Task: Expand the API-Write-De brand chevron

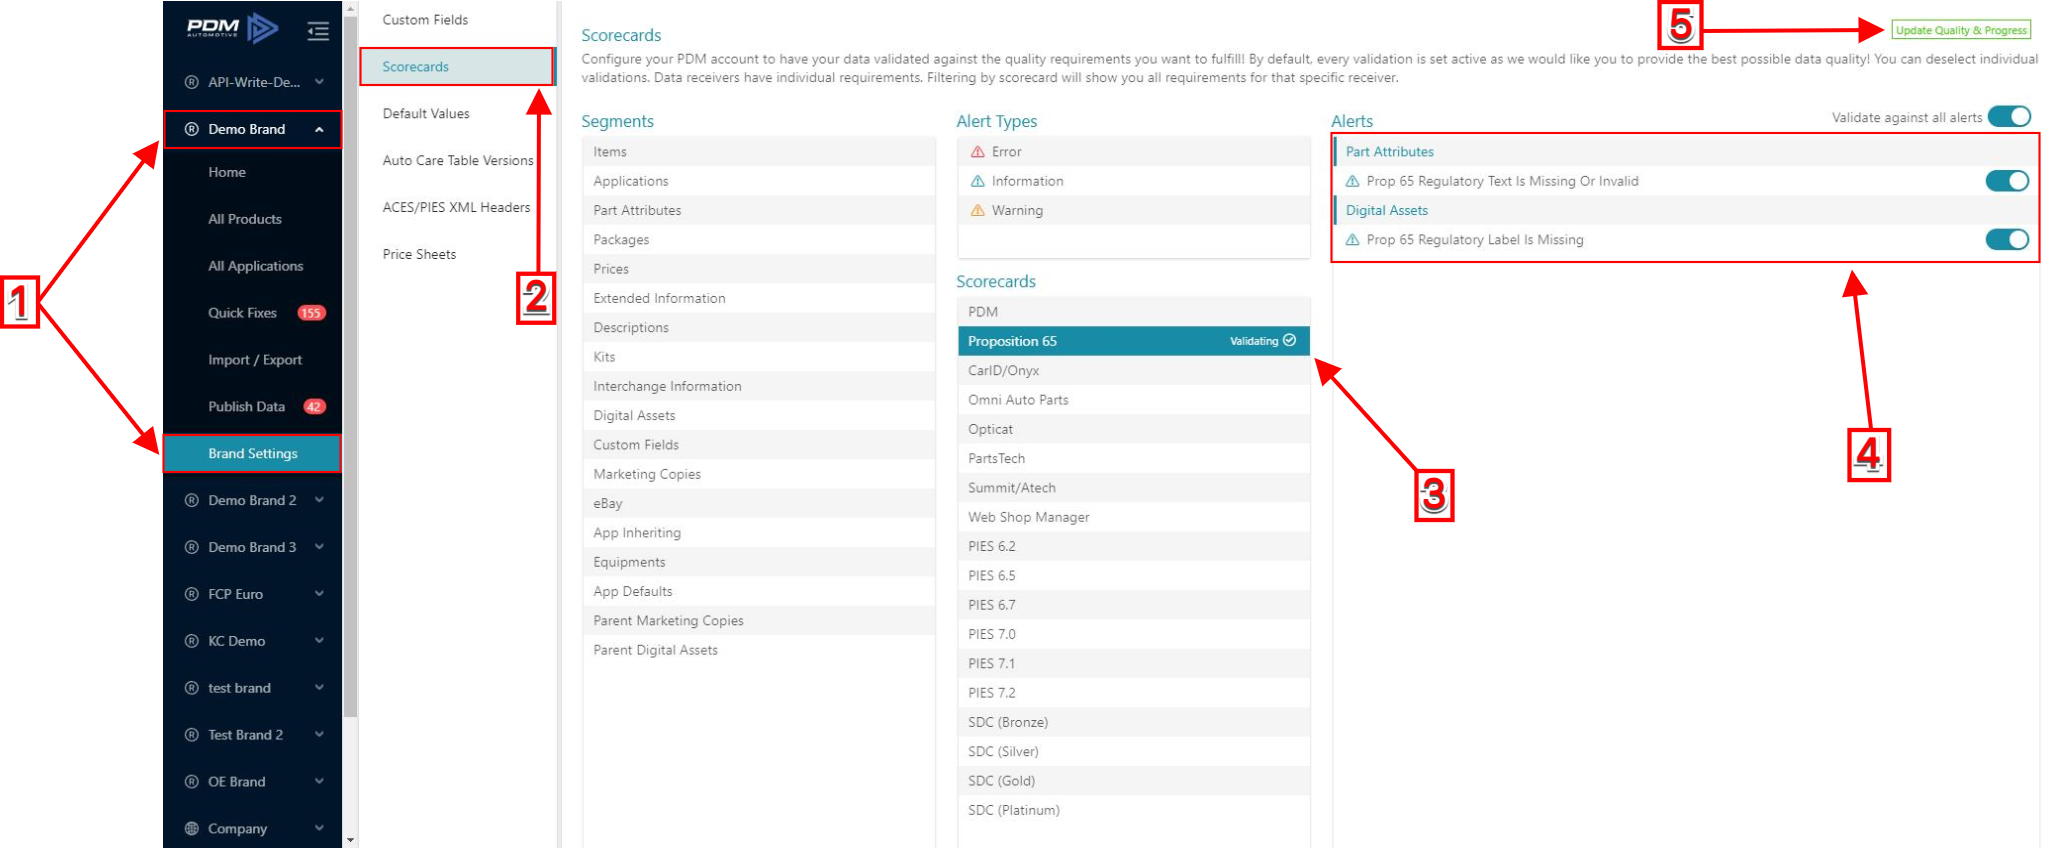Action: [319, 82]
